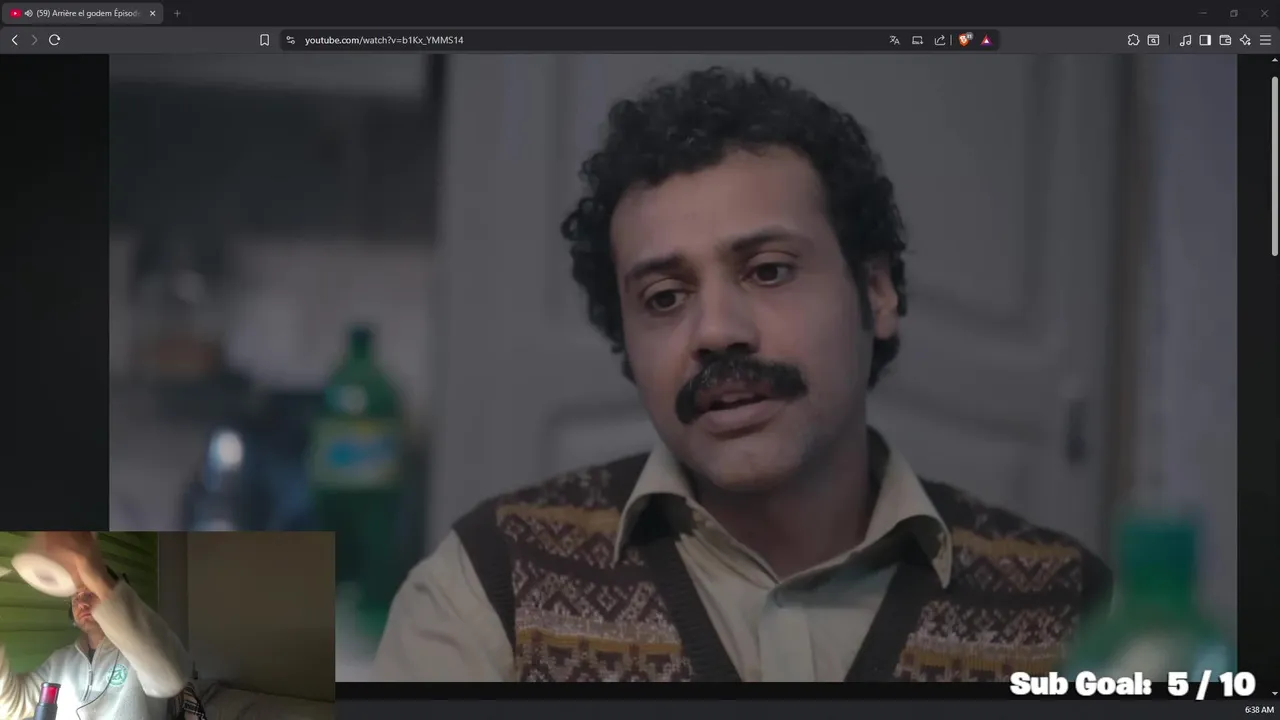Restore down the browser window
Screen dimensions: 1280x720
[1233, 13]
